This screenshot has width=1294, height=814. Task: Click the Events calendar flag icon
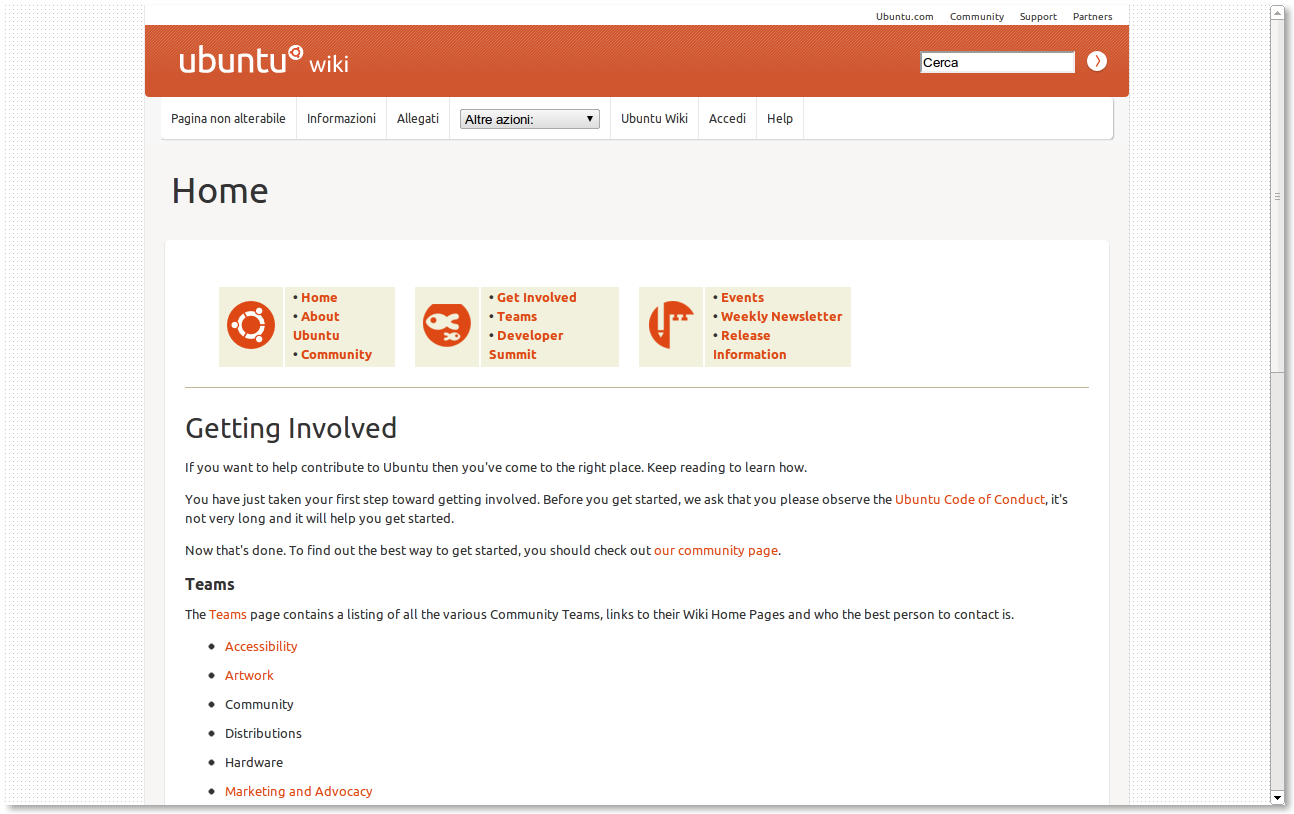[671, 326]
